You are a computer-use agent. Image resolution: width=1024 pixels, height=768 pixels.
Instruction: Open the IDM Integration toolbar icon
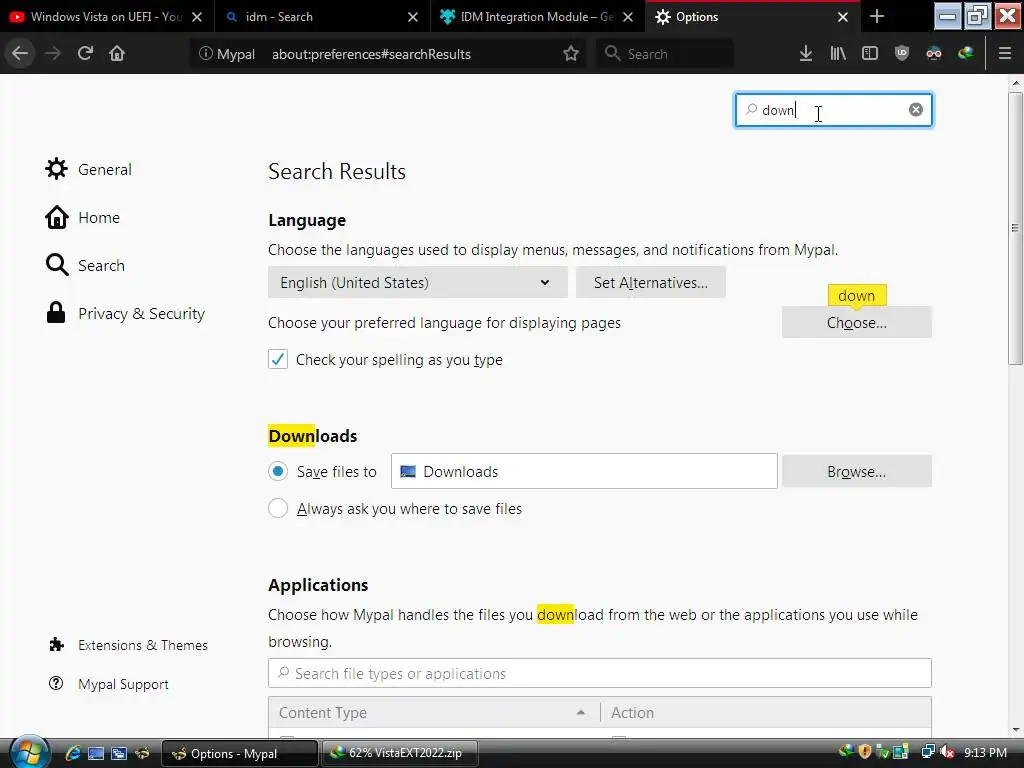point(966,54)
